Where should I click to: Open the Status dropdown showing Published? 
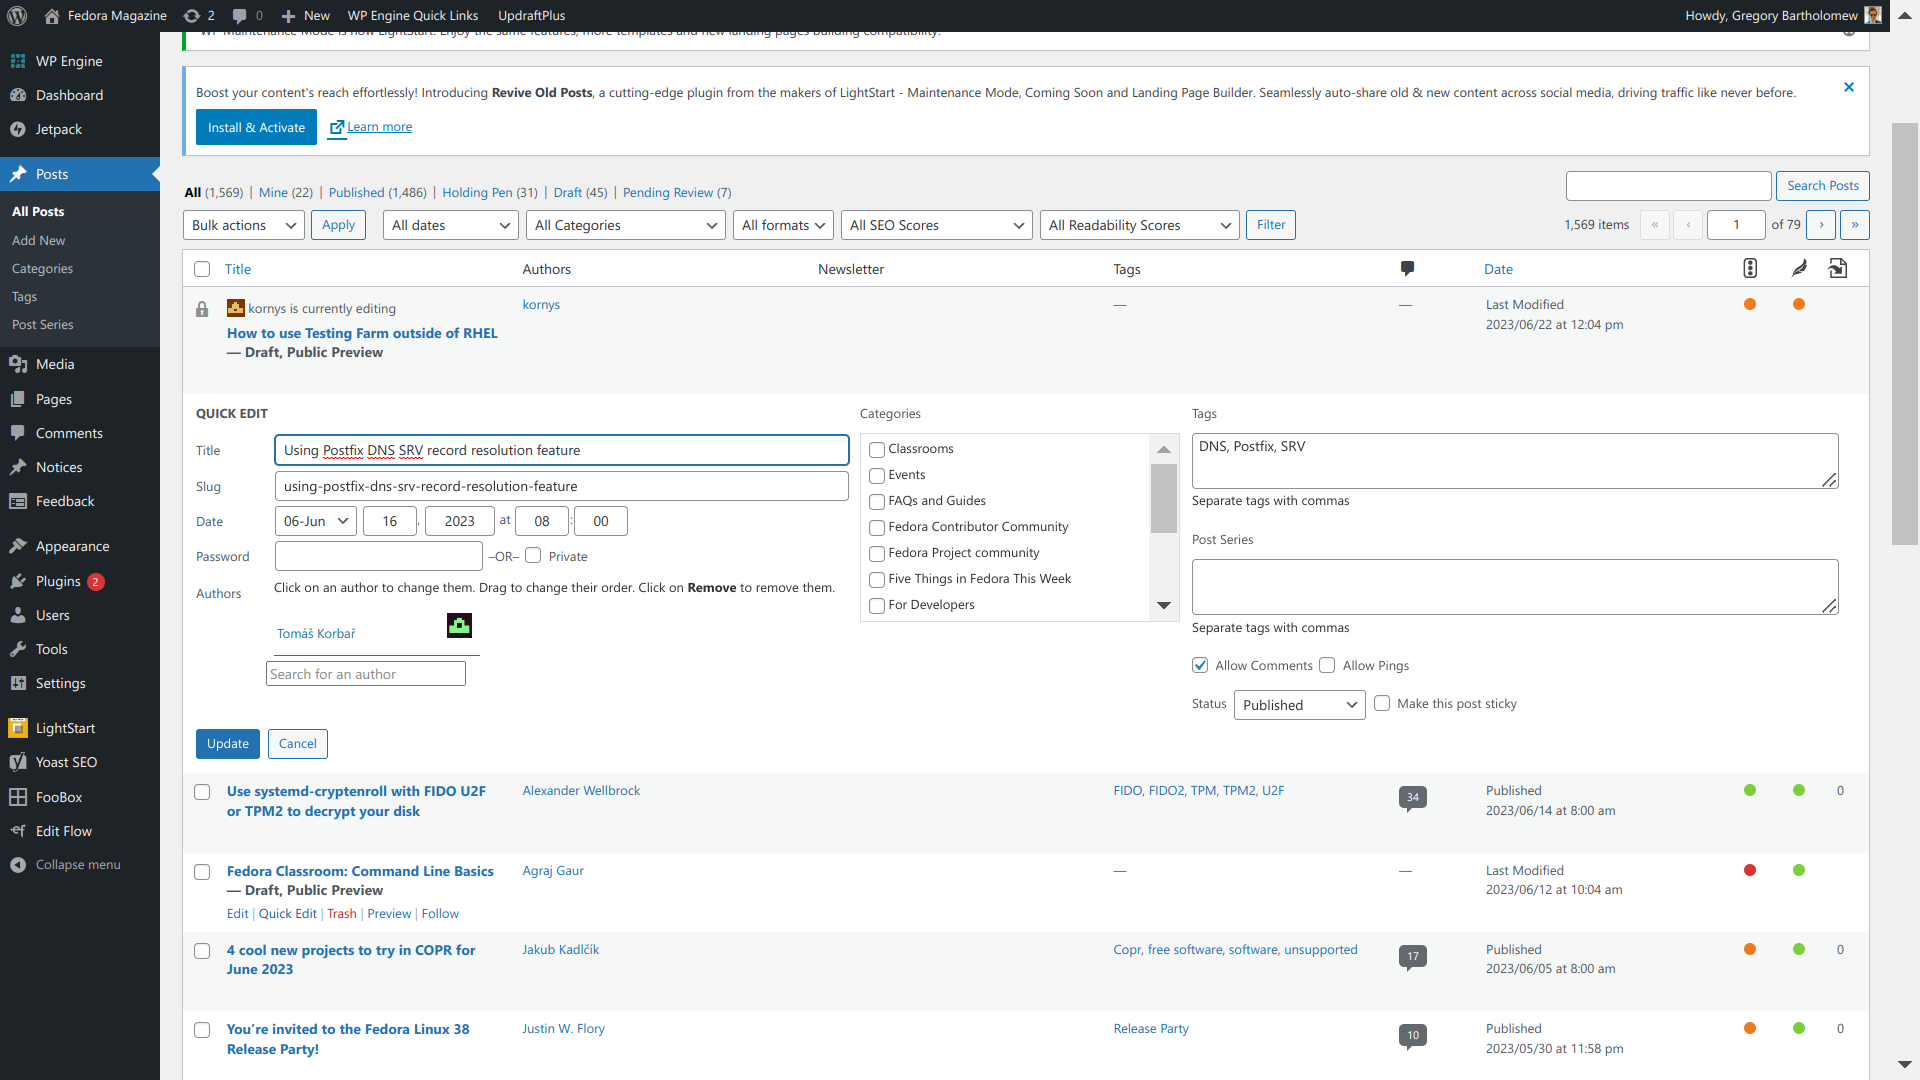pyautogui.click(x=1300, y=705)
